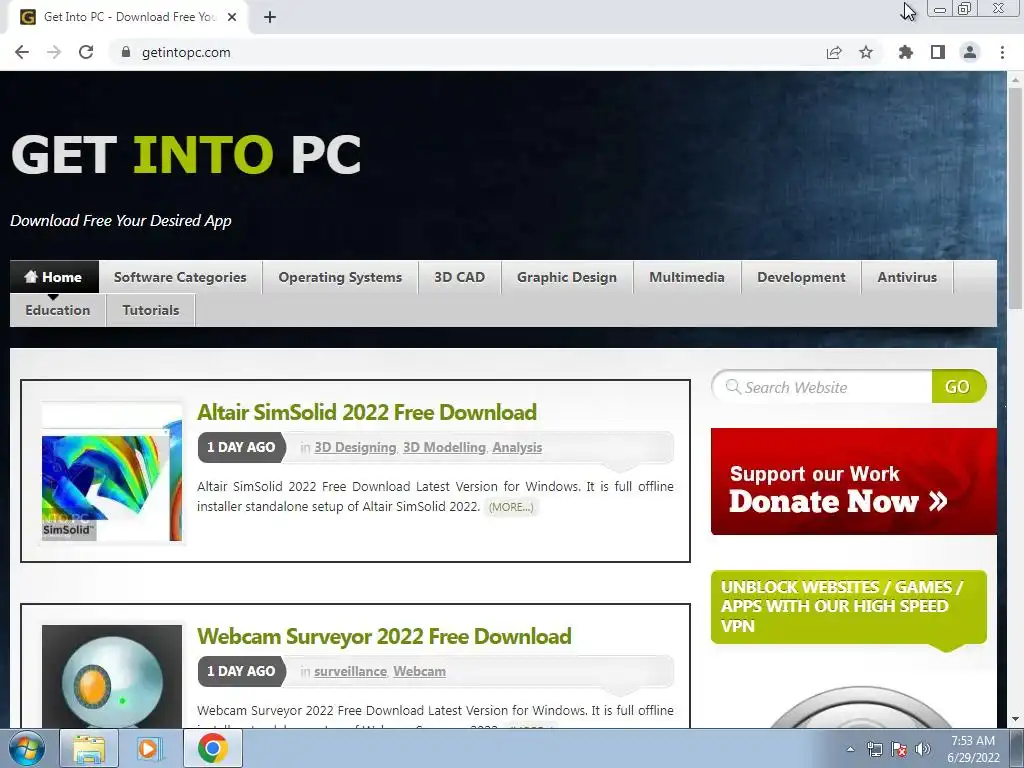Open Software Categories menu
The image size is (1024, 768).
click(180, 277)
